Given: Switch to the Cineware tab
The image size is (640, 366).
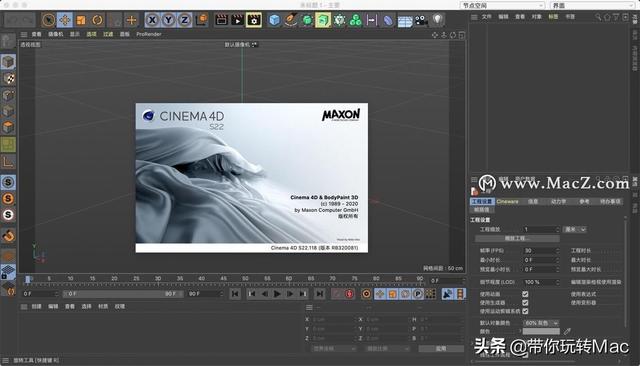Looking at the screenshot, I should pos(507,202).
